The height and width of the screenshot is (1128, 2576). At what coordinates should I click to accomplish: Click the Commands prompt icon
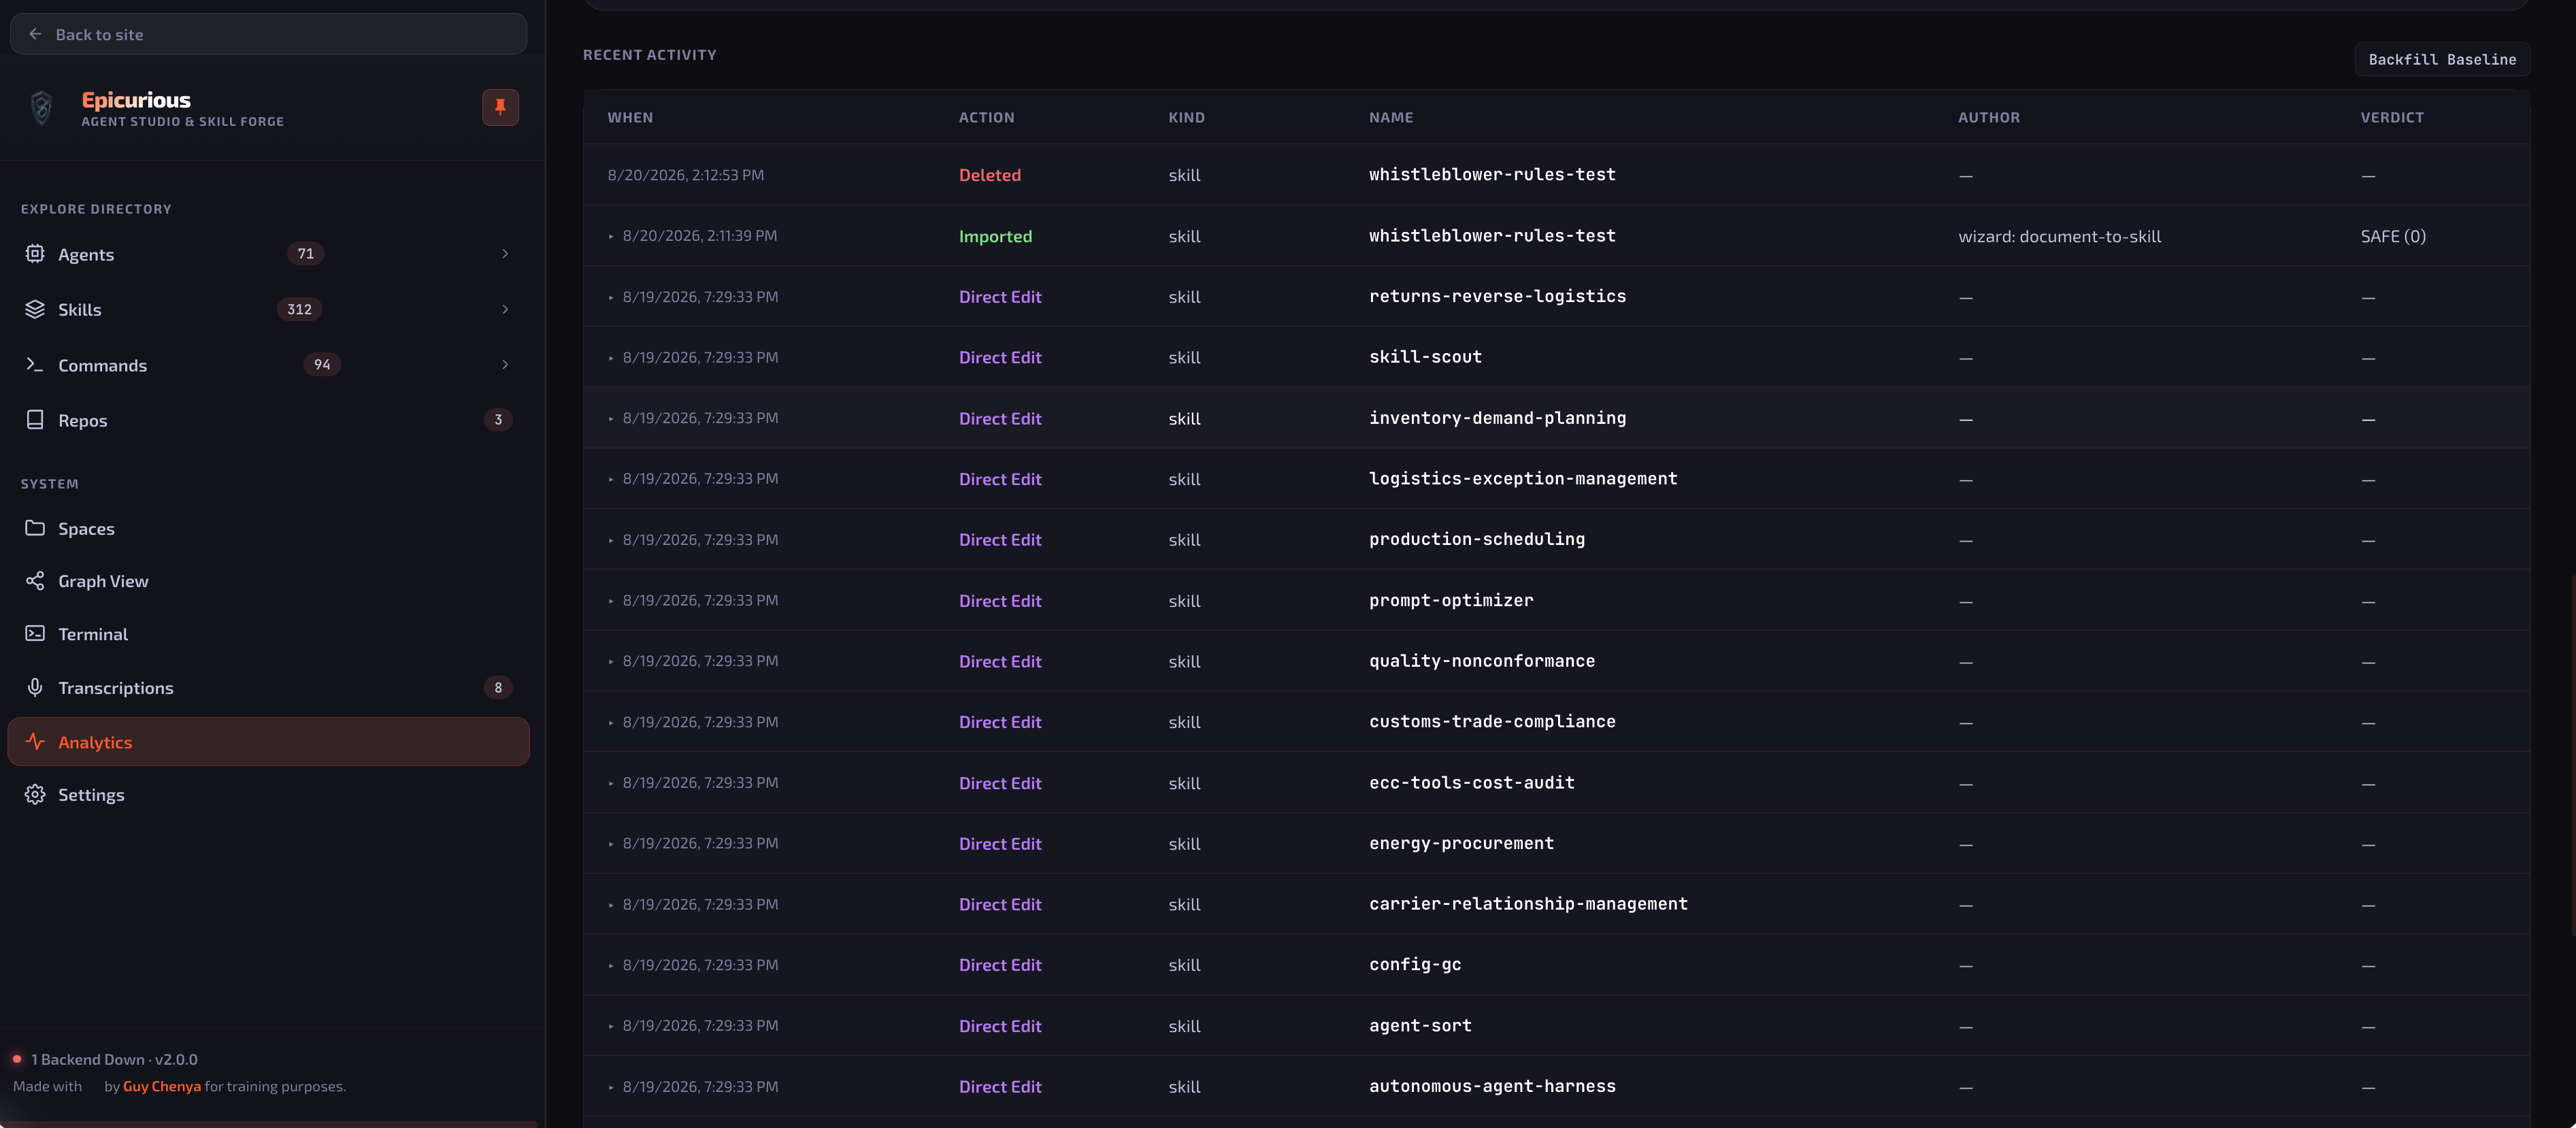[x=35, y=364]
